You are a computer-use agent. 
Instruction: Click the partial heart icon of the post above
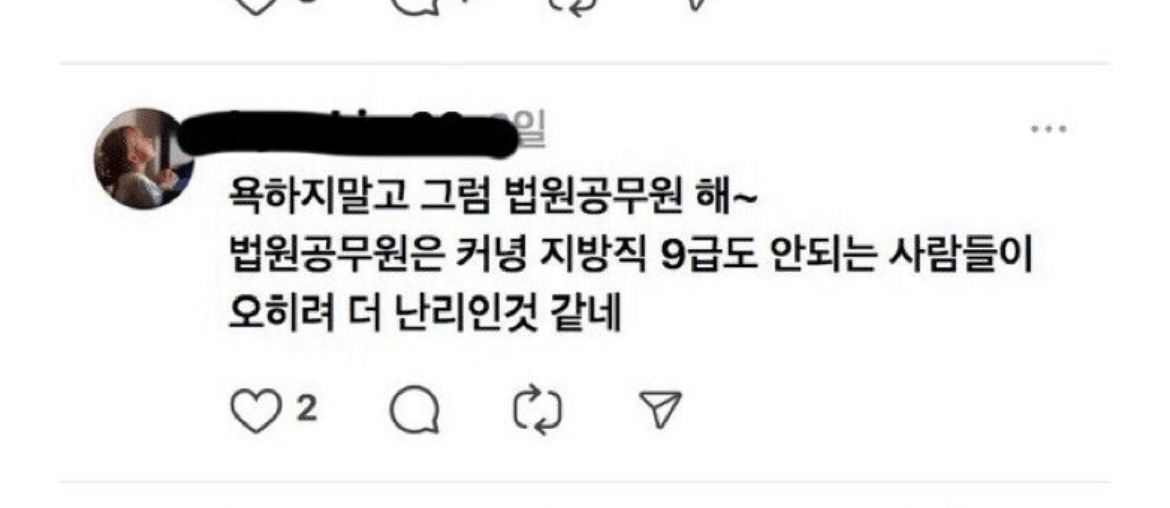click(x=255, y=6)
